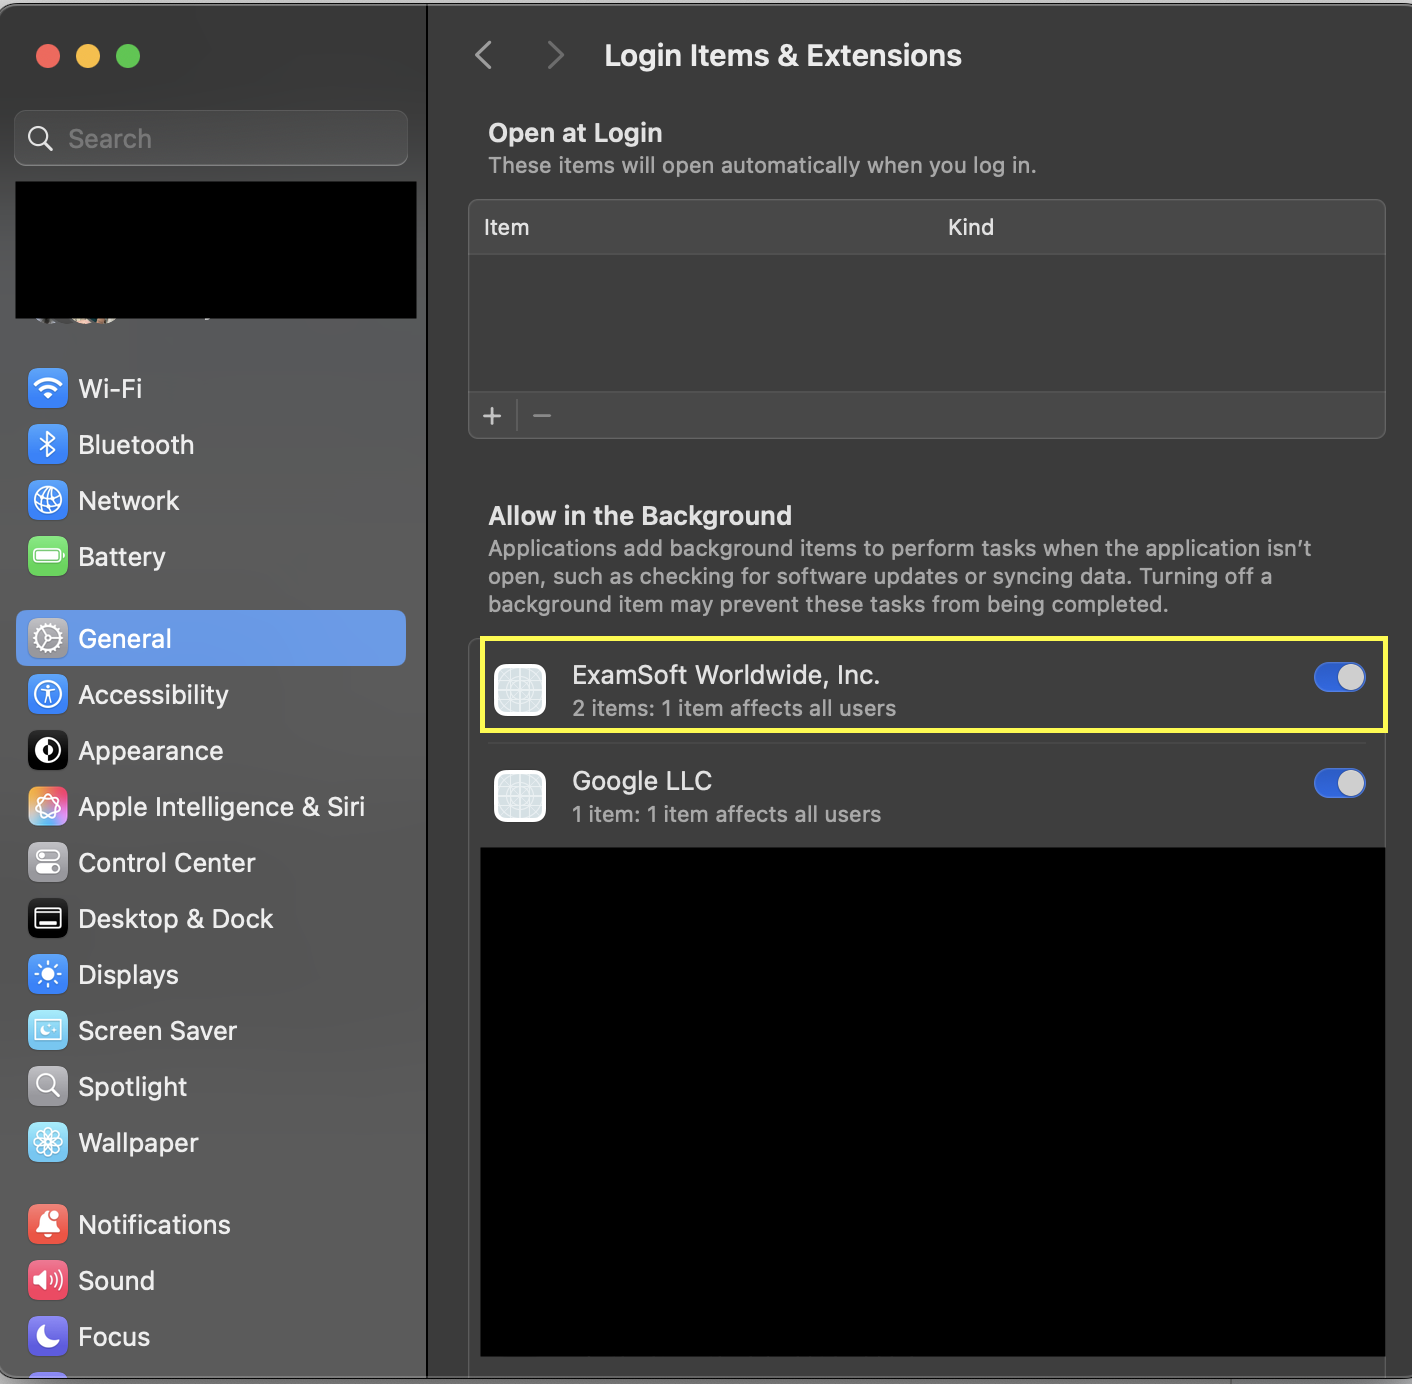Image resolution: width=1412 pixels, height=1384 pixels.
Task: Select the Appearance icon
Action: [x=48, y=750]
